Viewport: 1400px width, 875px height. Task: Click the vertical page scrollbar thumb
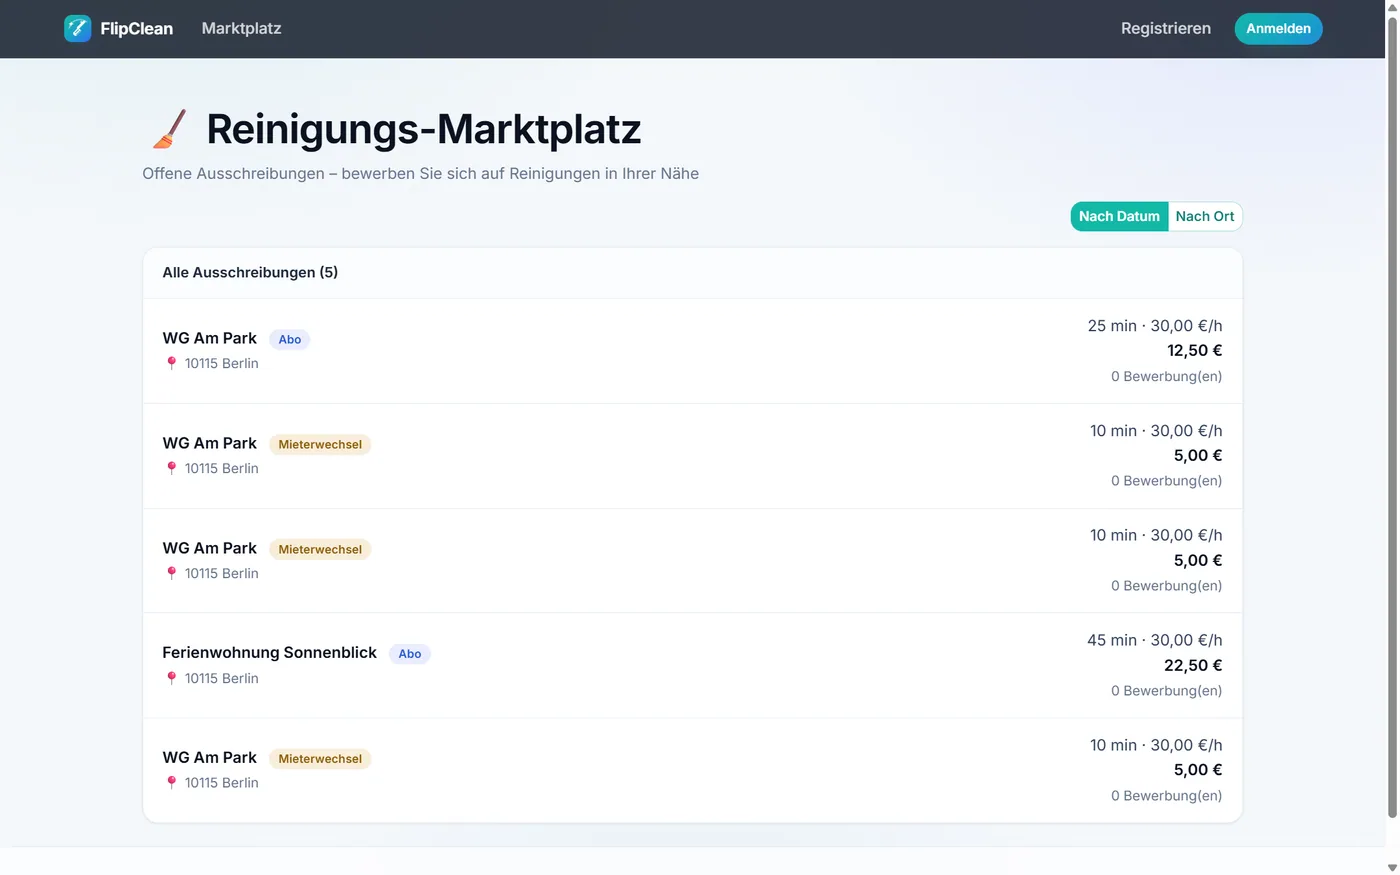click(1391, 416)
